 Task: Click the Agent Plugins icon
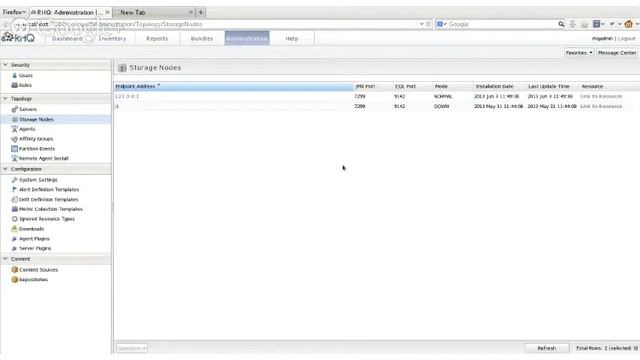tap(14, 239)
